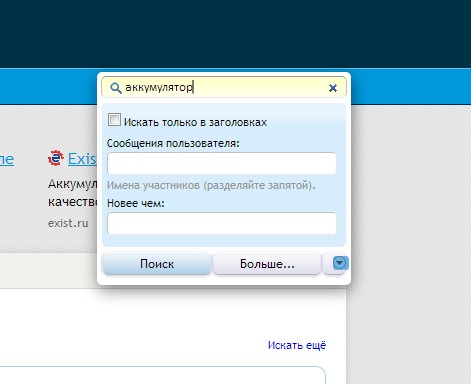Image resolution: width=471 pixels, height=384 pixels.
Task: Open the Exist advertisement title link
Action: 82,159
